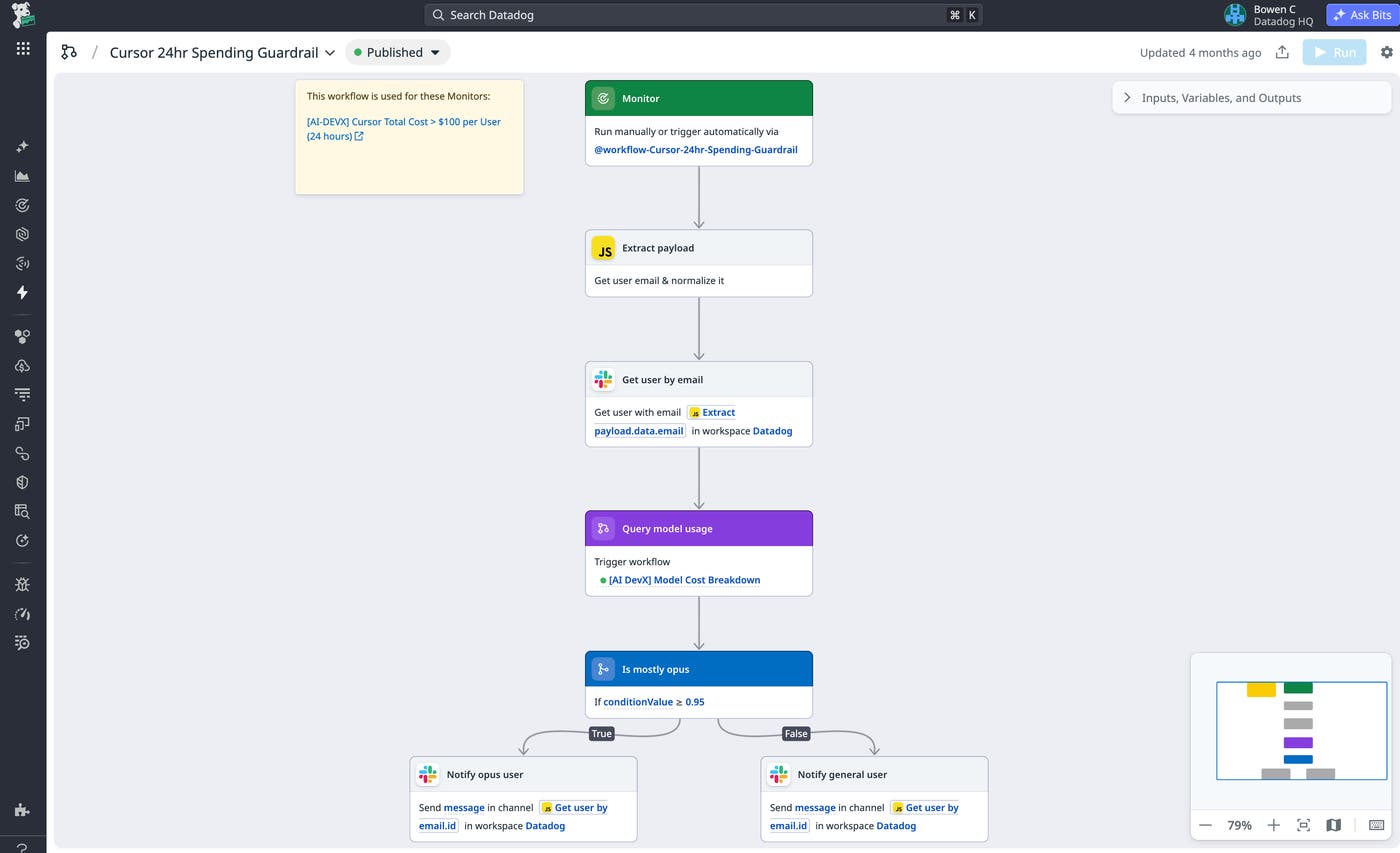
Task: Select the Notify general user node header
Action: click(x=874, y=774)
